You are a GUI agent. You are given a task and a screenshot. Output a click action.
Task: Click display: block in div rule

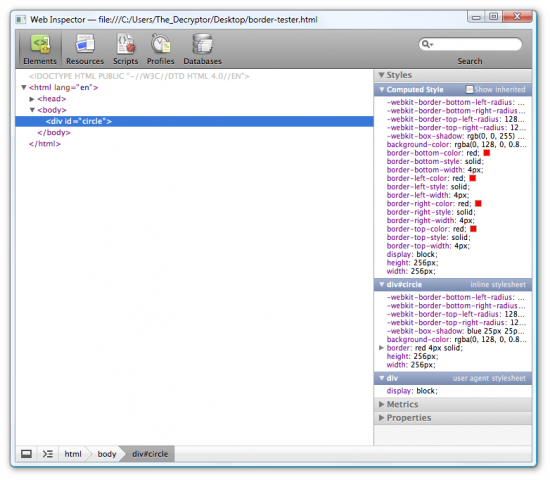click(412, 391)
